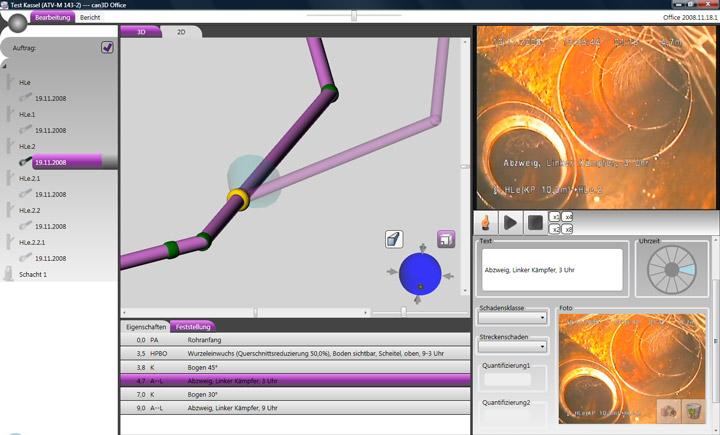Select the Wurzeleinwuchs HPBO finding row
This screenshot has height=435, width=720.
tap(295, 354)
